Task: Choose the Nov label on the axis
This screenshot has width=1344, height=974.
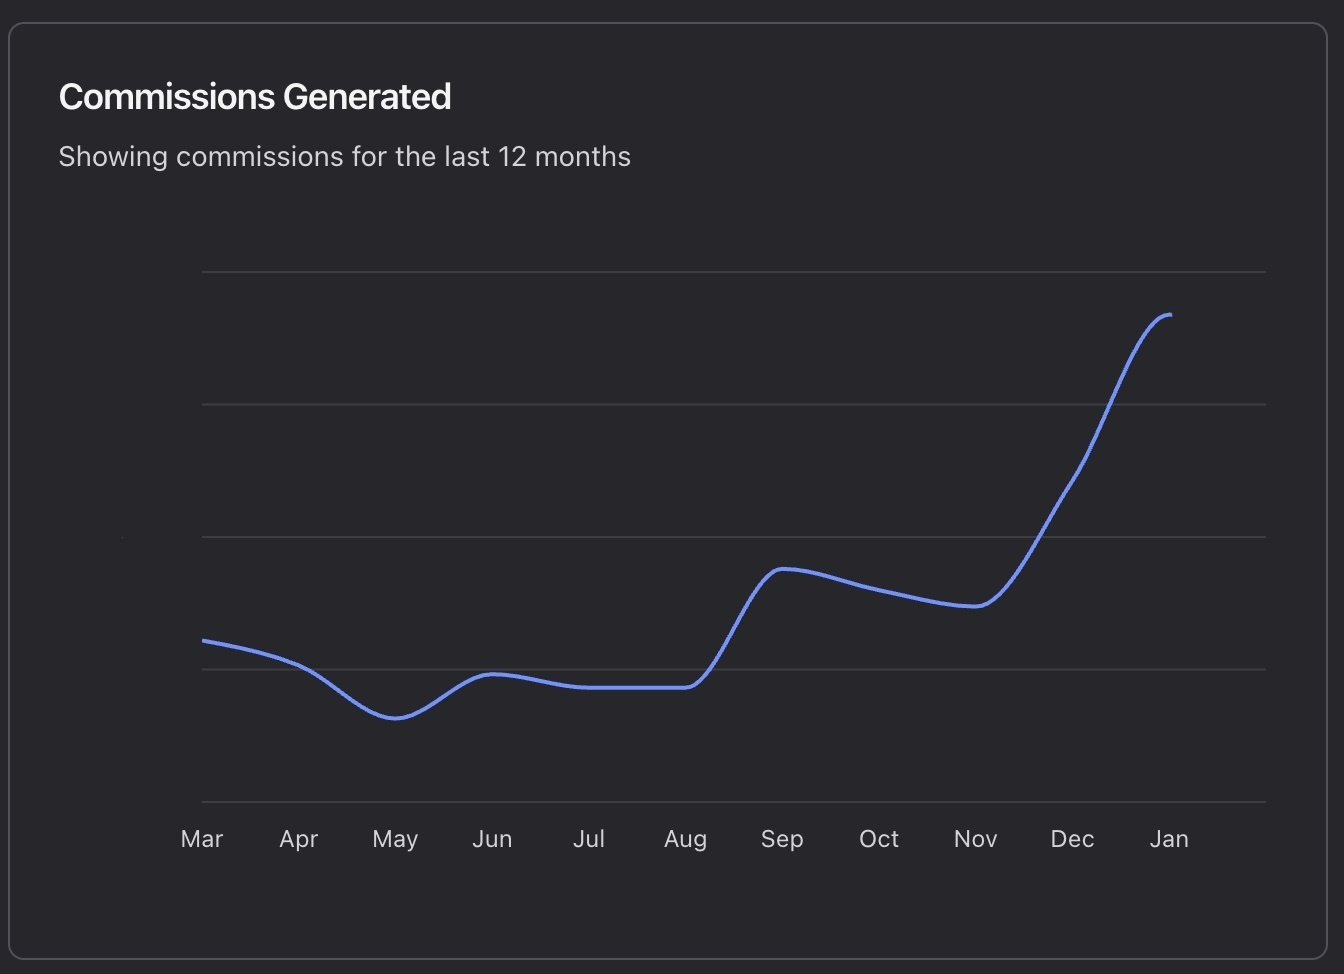Action: [975, 839]
